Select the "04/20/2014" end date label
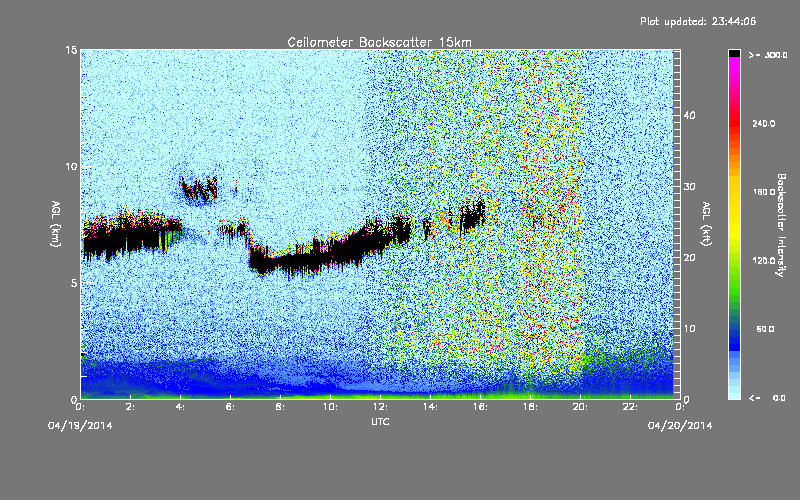Viewport: 800px width, 500px height. click(x=680, y=426)
